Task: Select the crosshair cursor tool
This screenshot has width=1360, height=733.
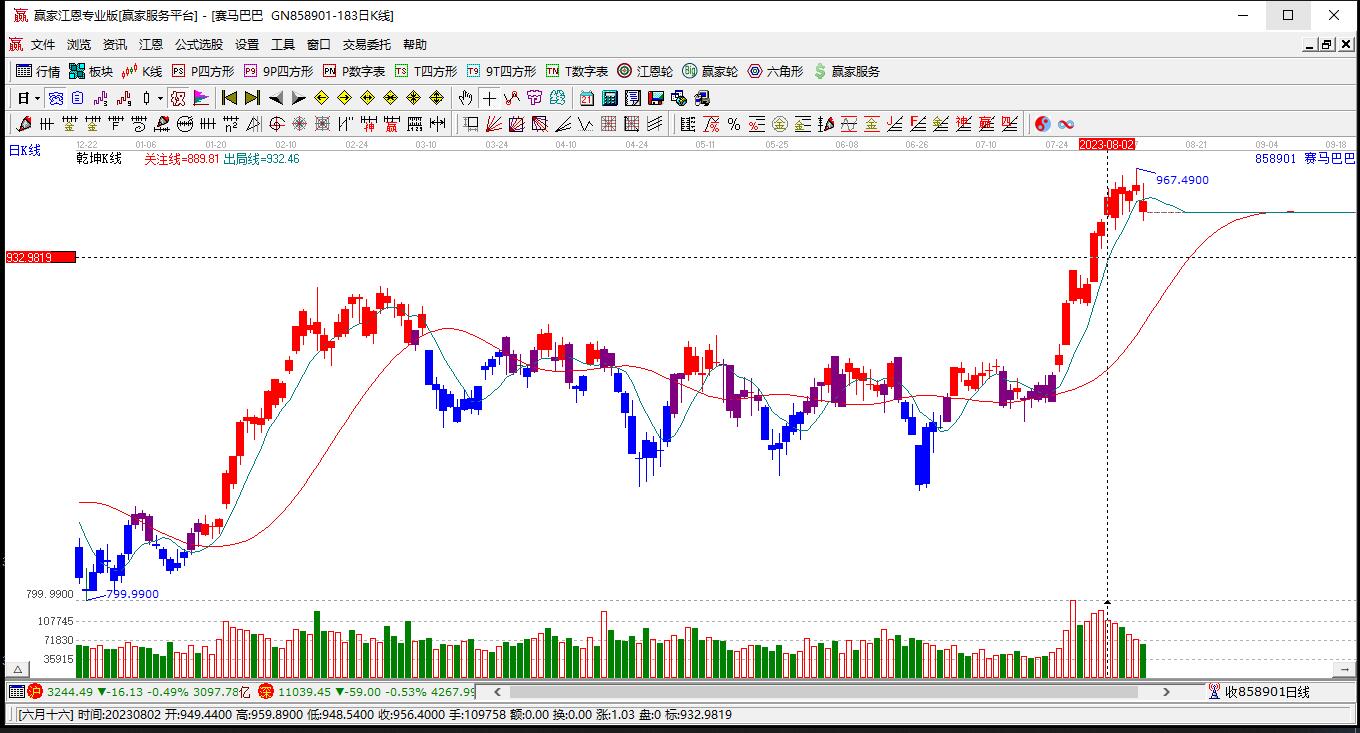Action: pyautogui.click(x=489, y=98)
